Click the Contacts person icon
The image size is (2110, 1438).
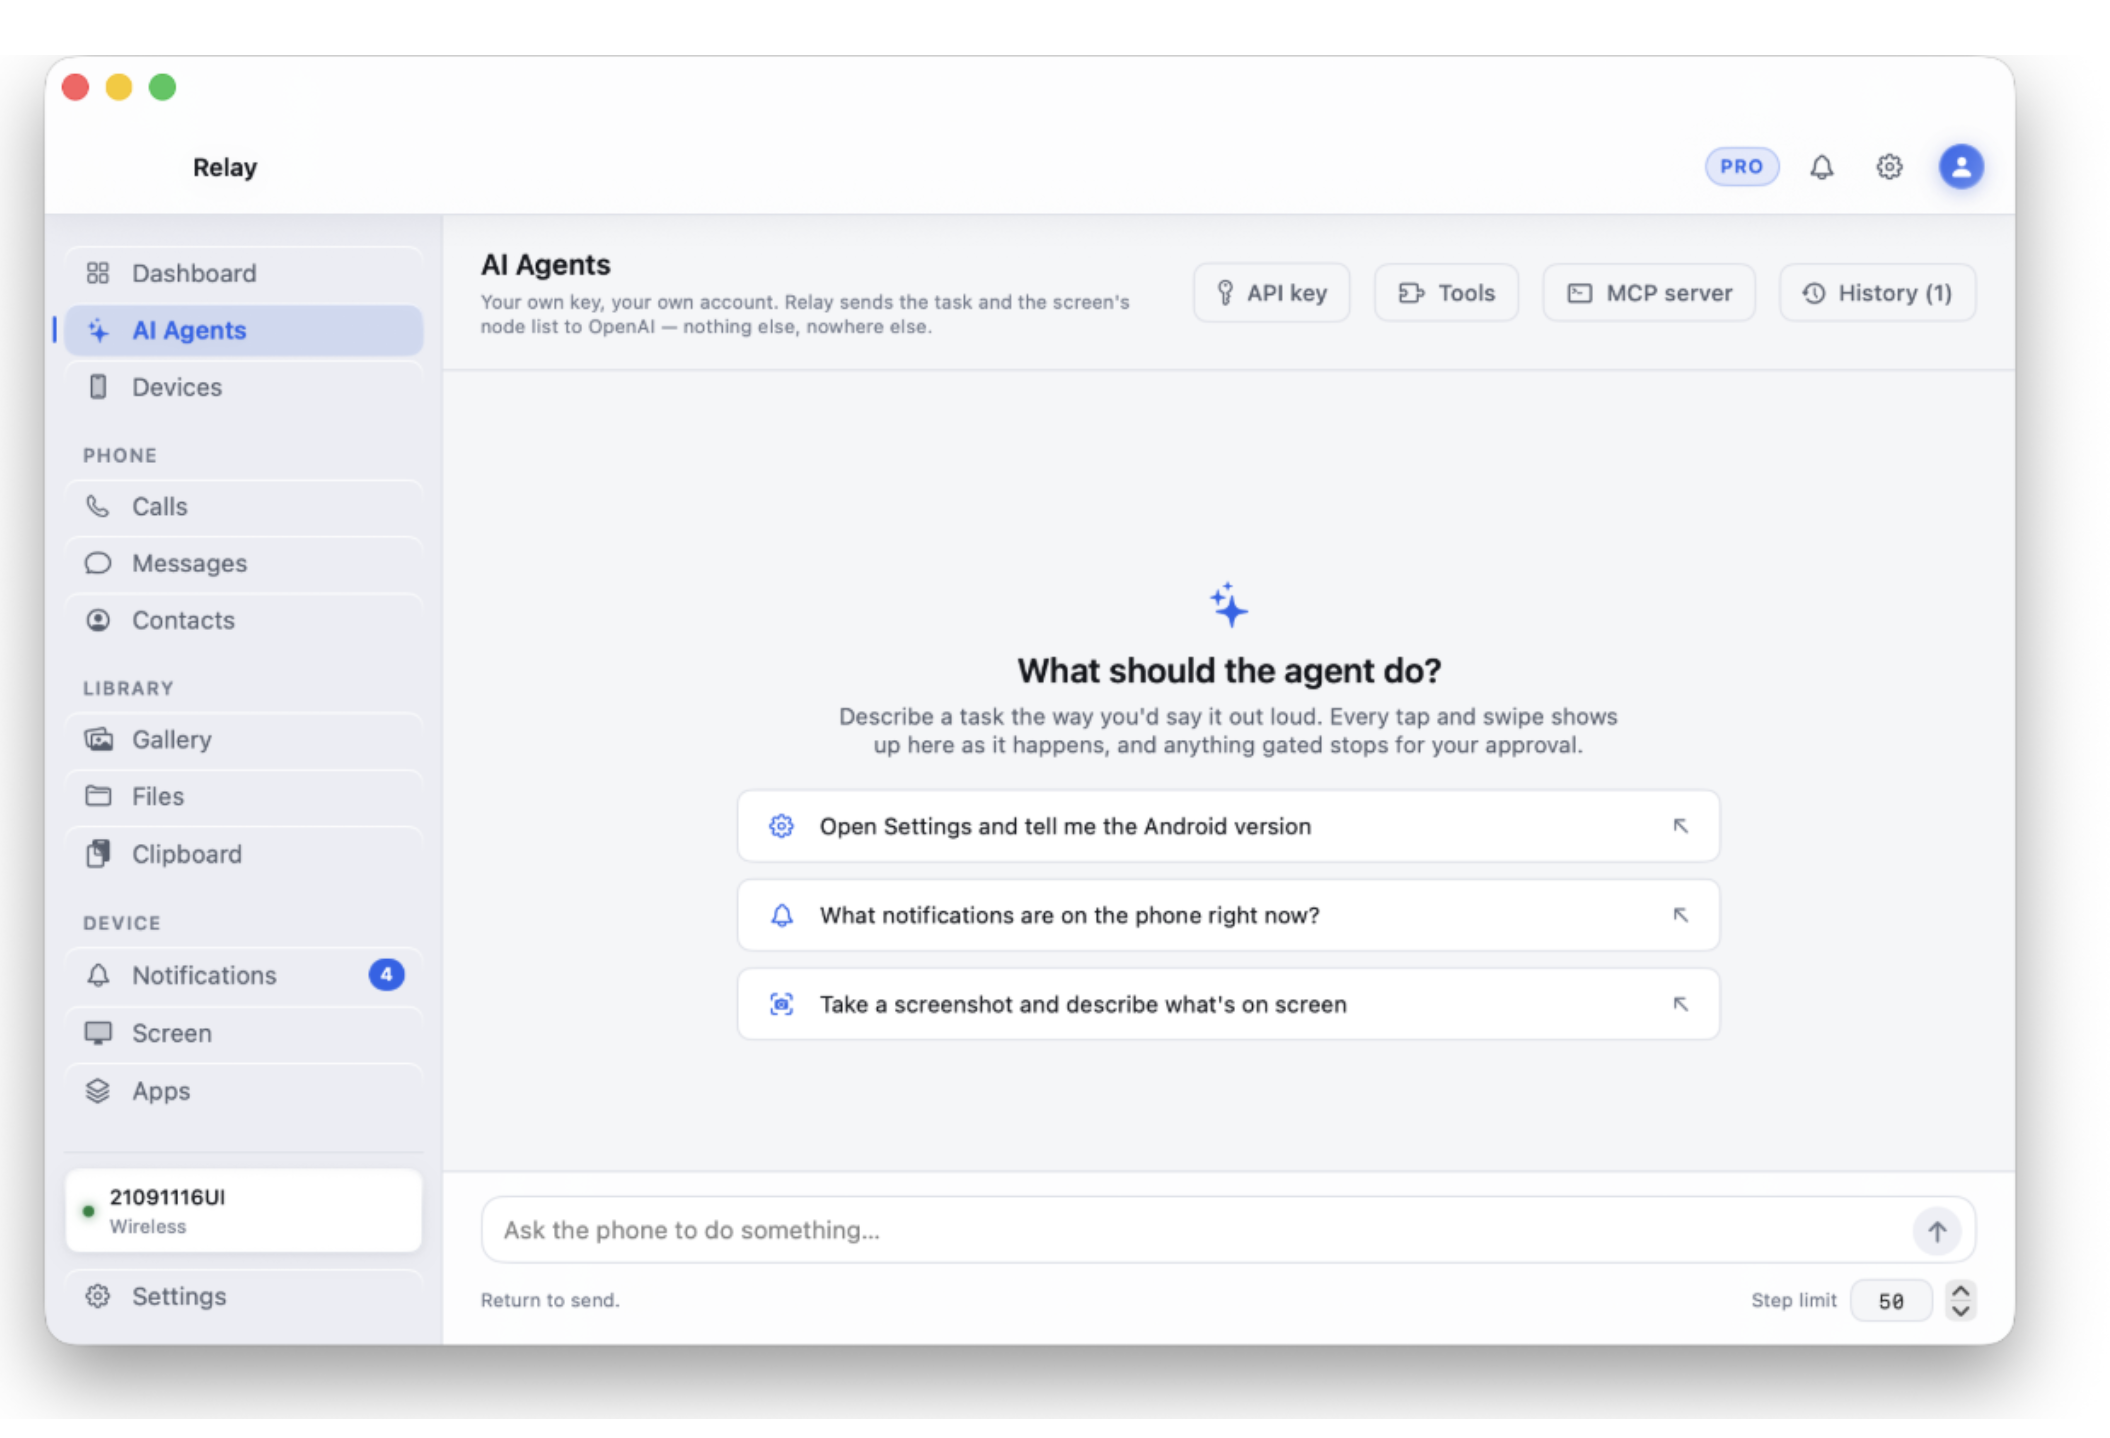click(x=98, y=620)
